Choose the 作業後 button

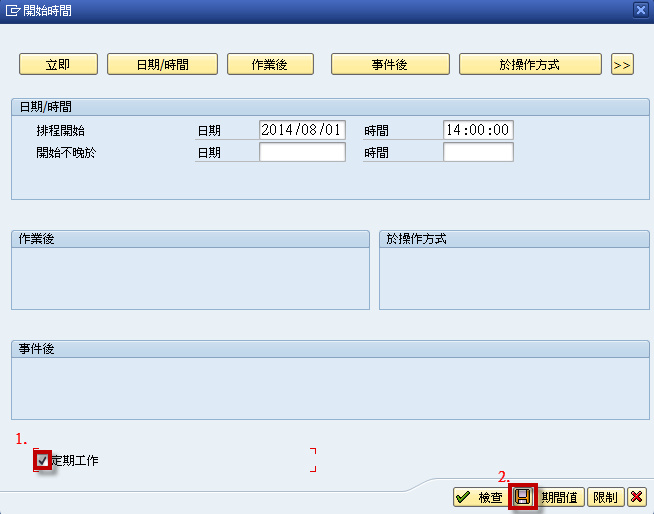coord(270,64)
